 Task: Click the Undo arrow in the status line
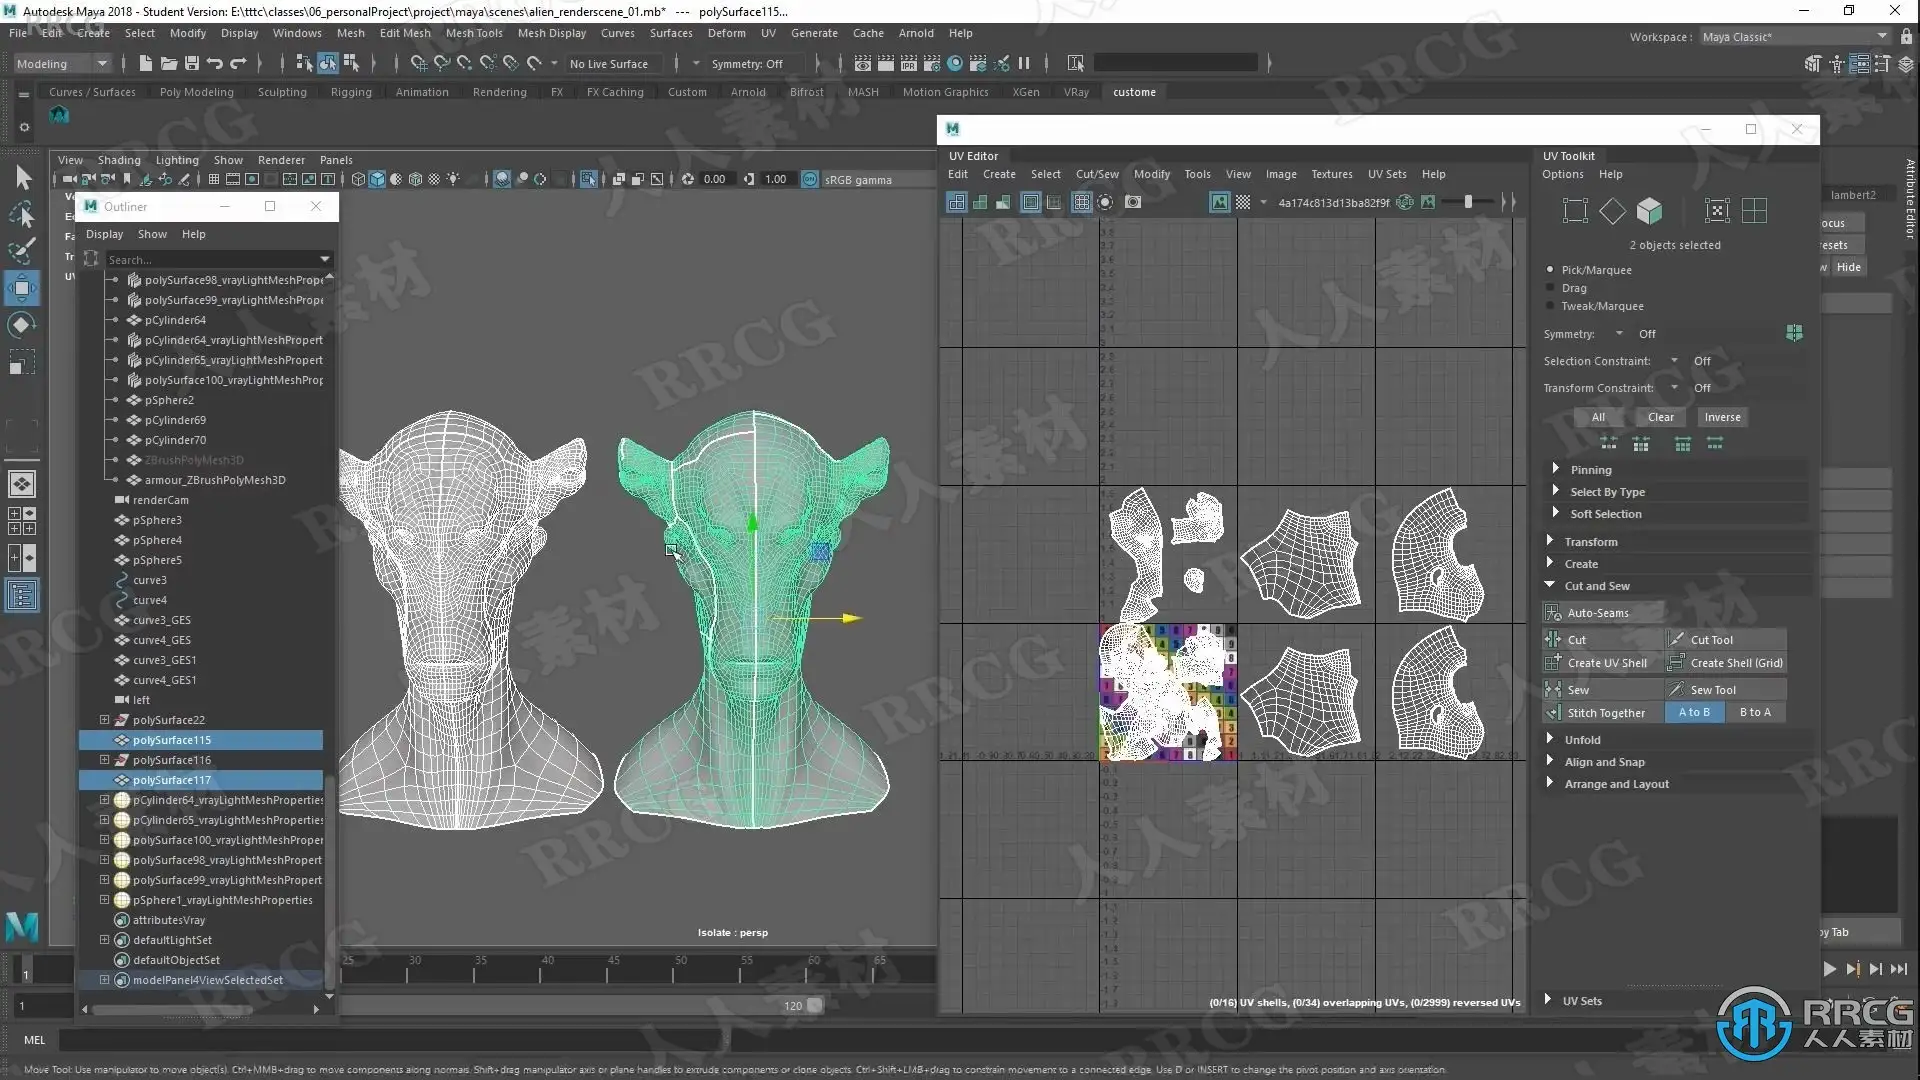point(215,63)
